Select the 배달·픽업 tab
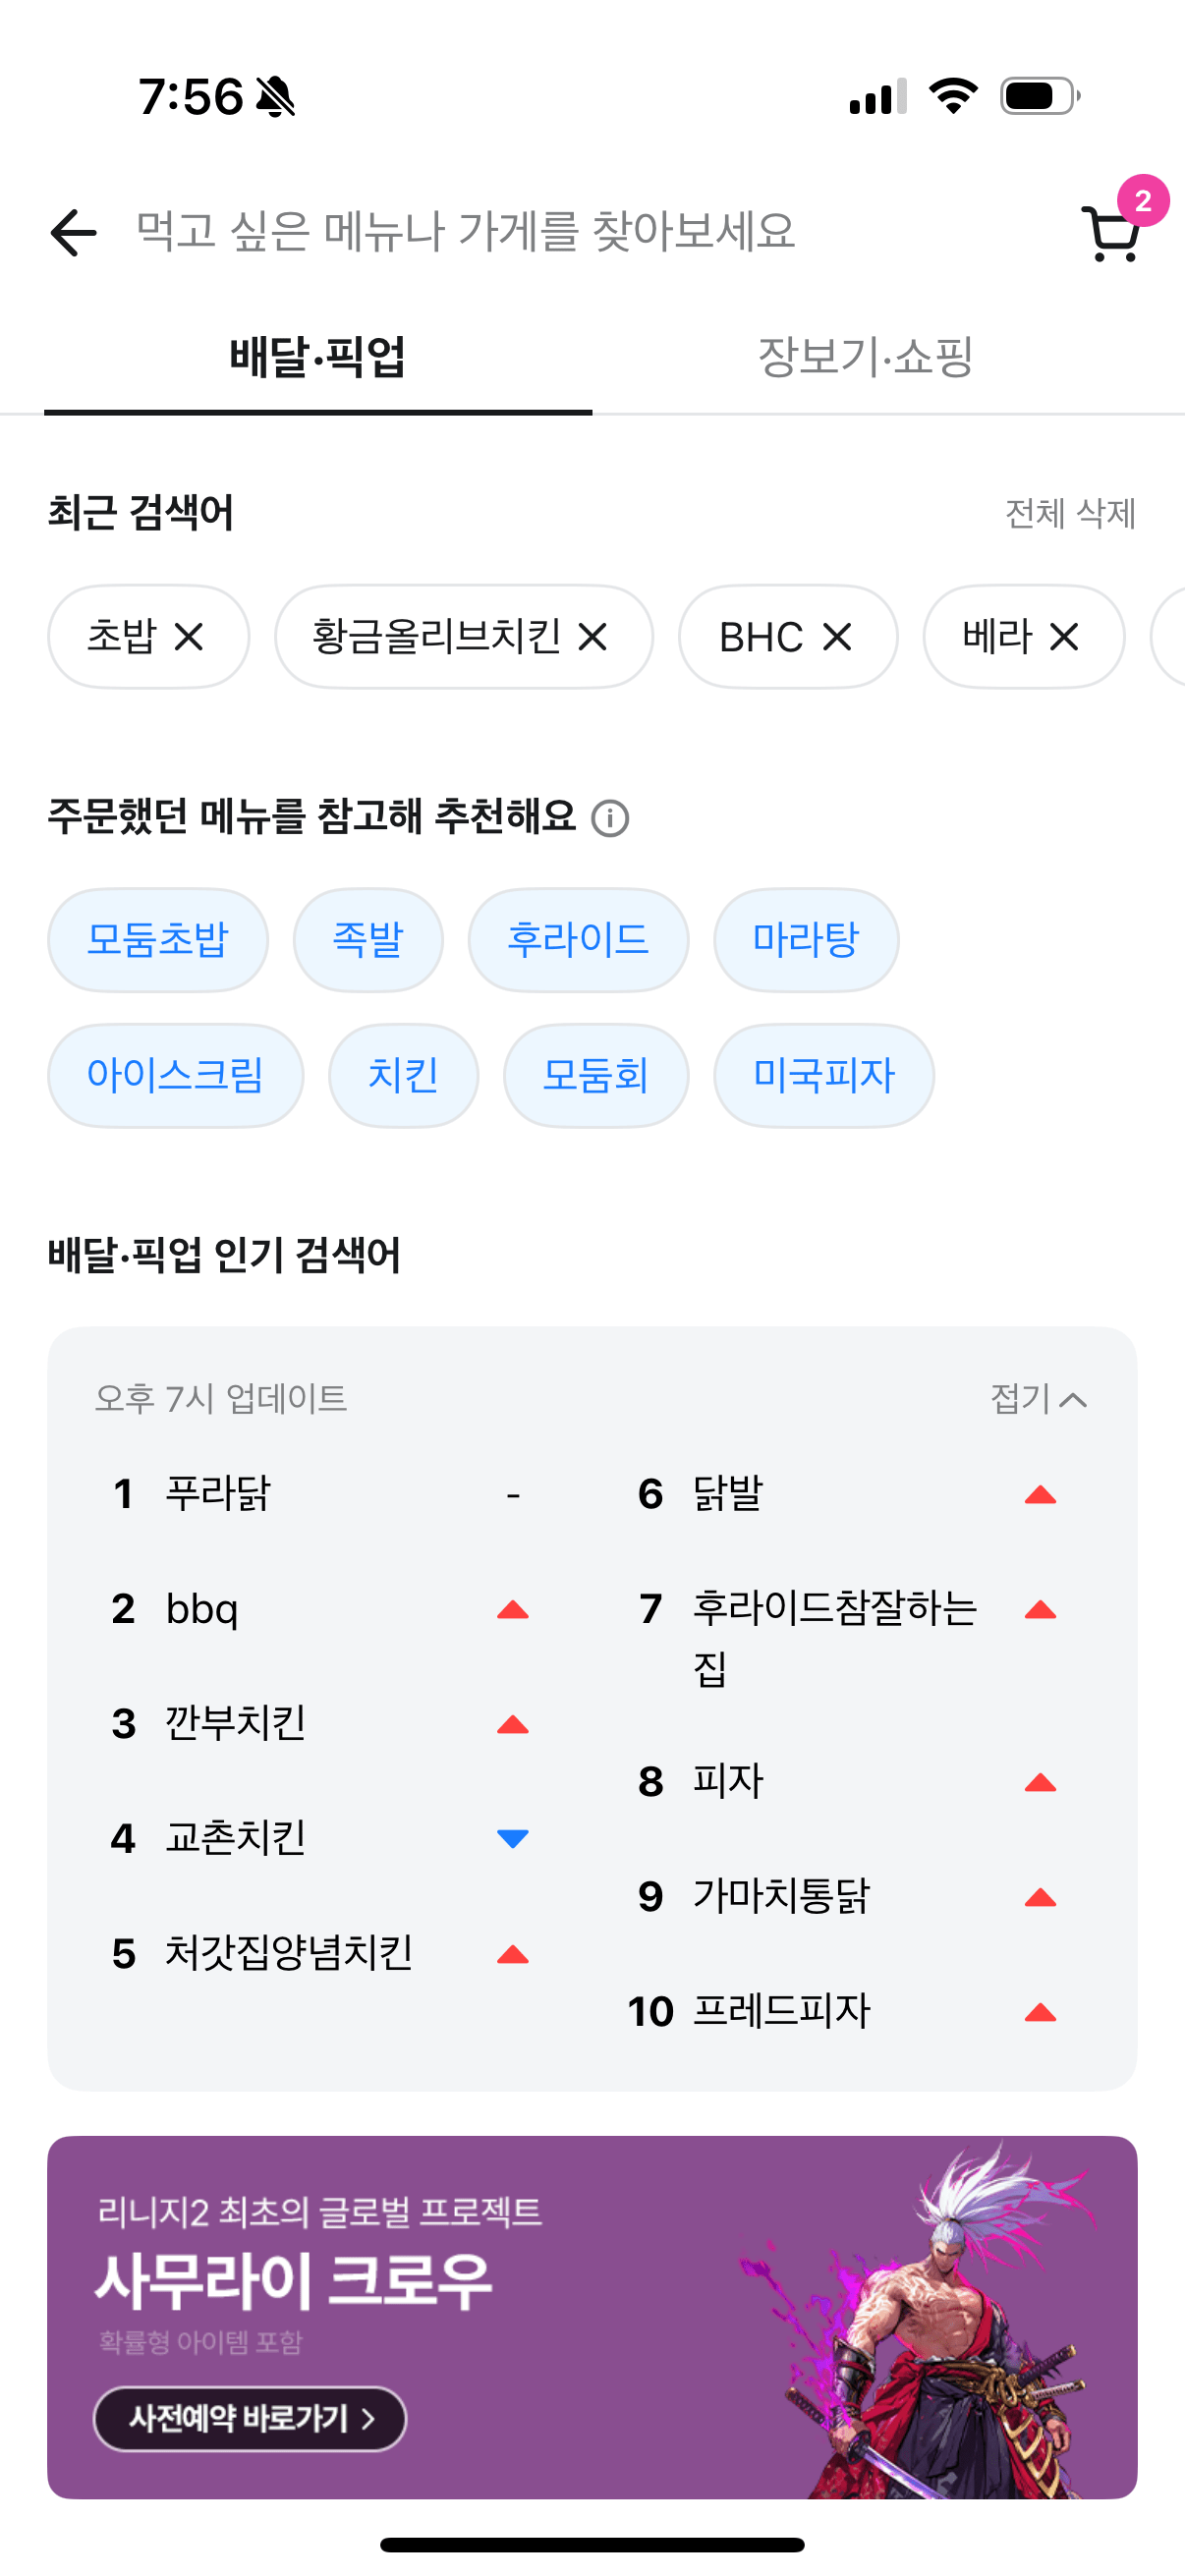 pos(317,357)
